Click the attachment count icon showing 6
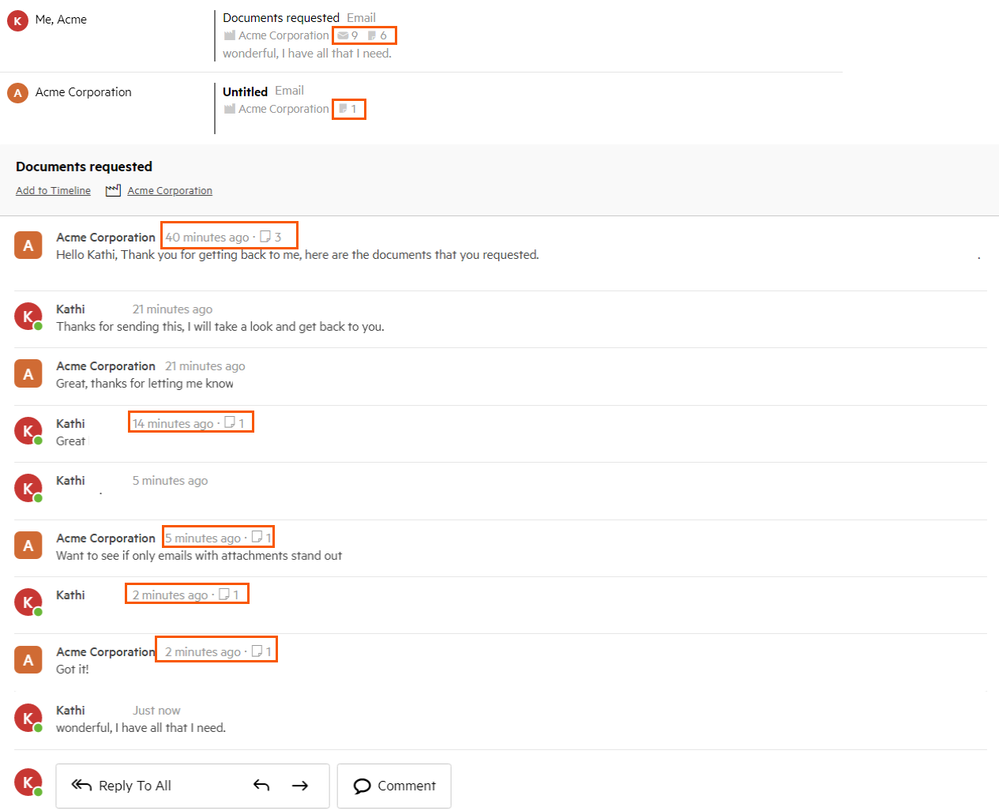The image size is (999, 810). 372,36
